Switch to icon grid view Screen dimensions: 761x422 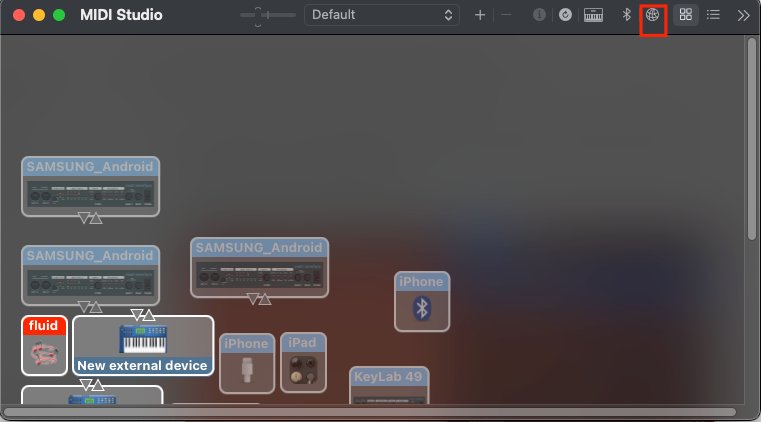686,15
